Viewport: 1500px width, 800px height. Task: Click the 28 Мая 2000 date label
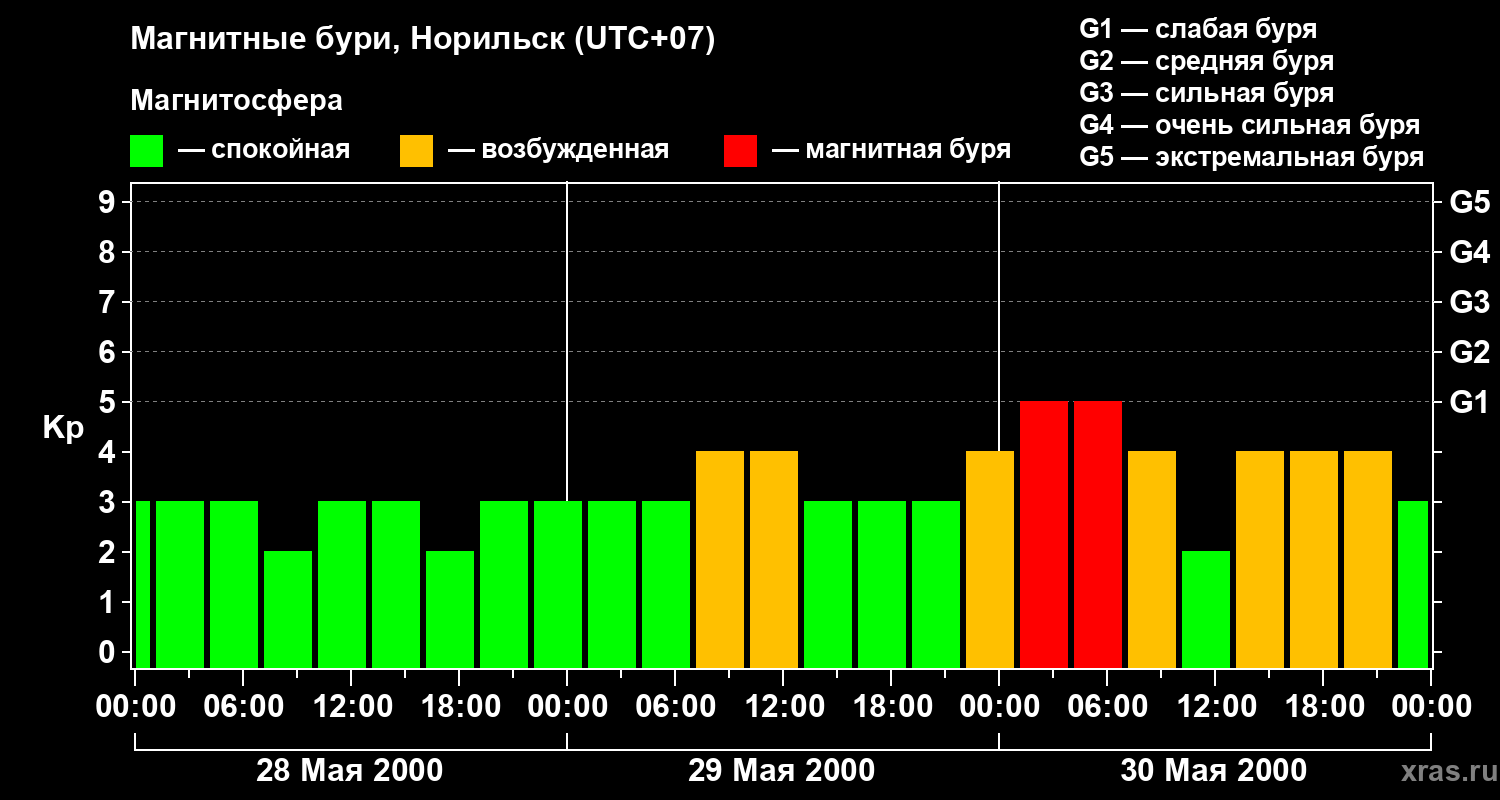click(350, 770)
